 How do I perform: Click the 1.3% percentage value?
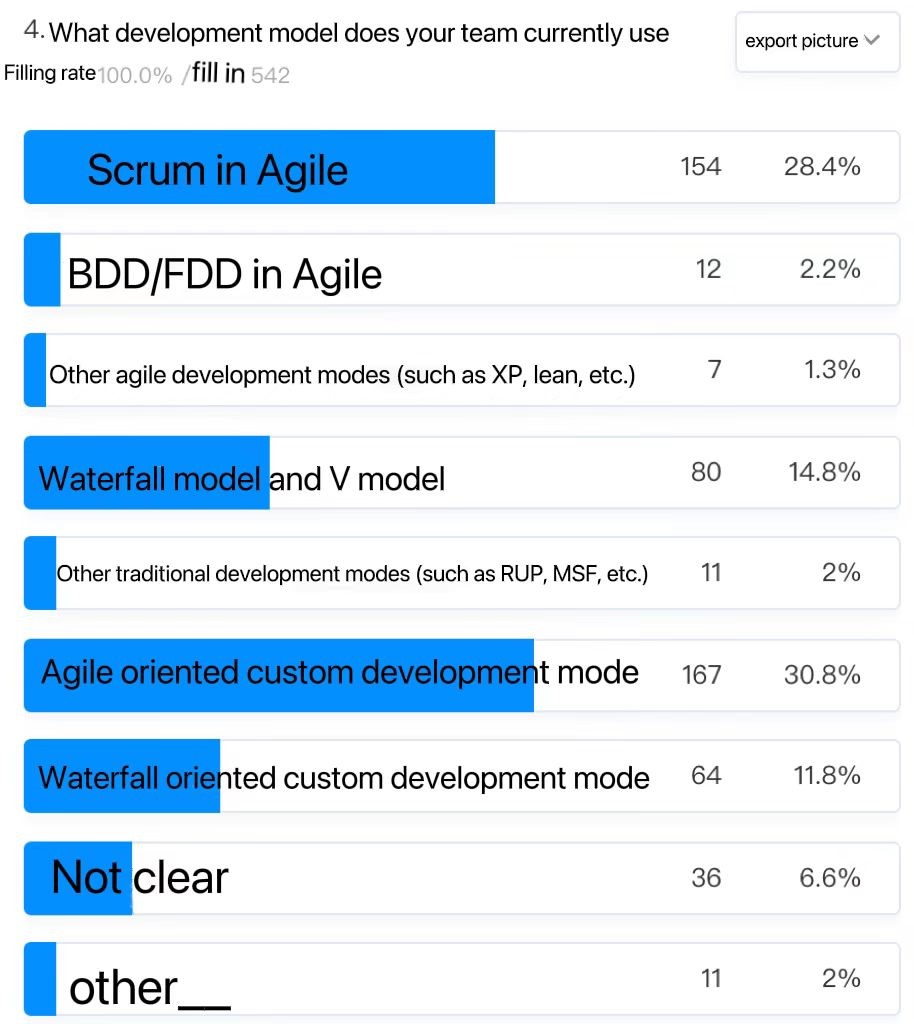(x=832, y=370)
